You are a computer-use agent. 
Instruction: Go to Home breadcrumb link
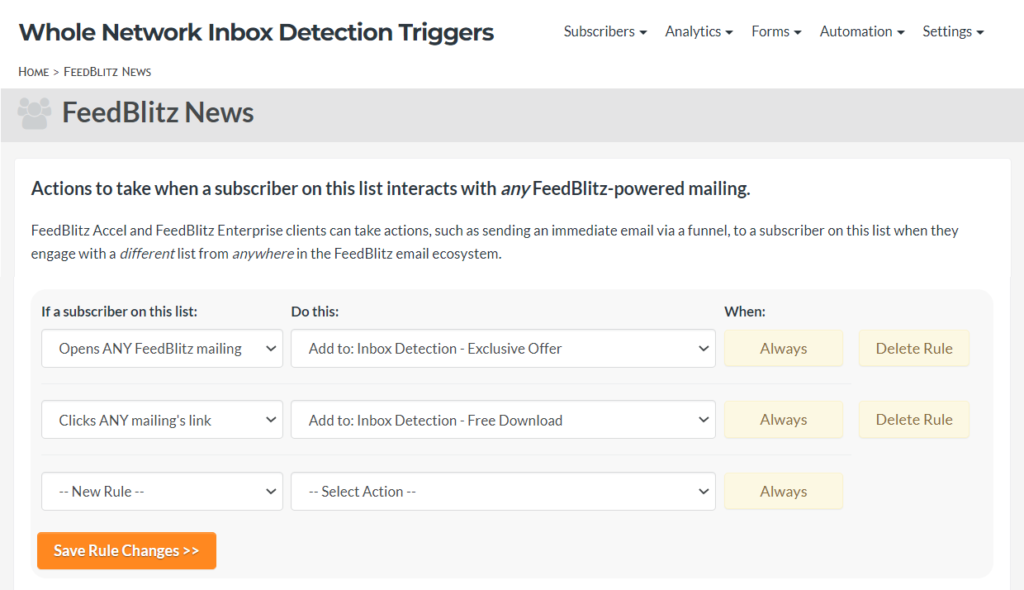pyautogui.click(x=33, y=72)
